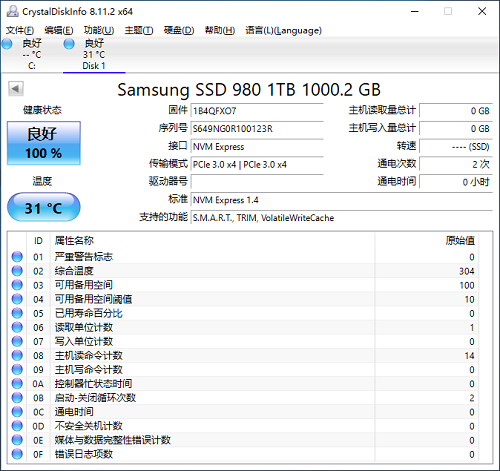Click the CrystalDiskInfo title bar app icon

coord(12,11)
